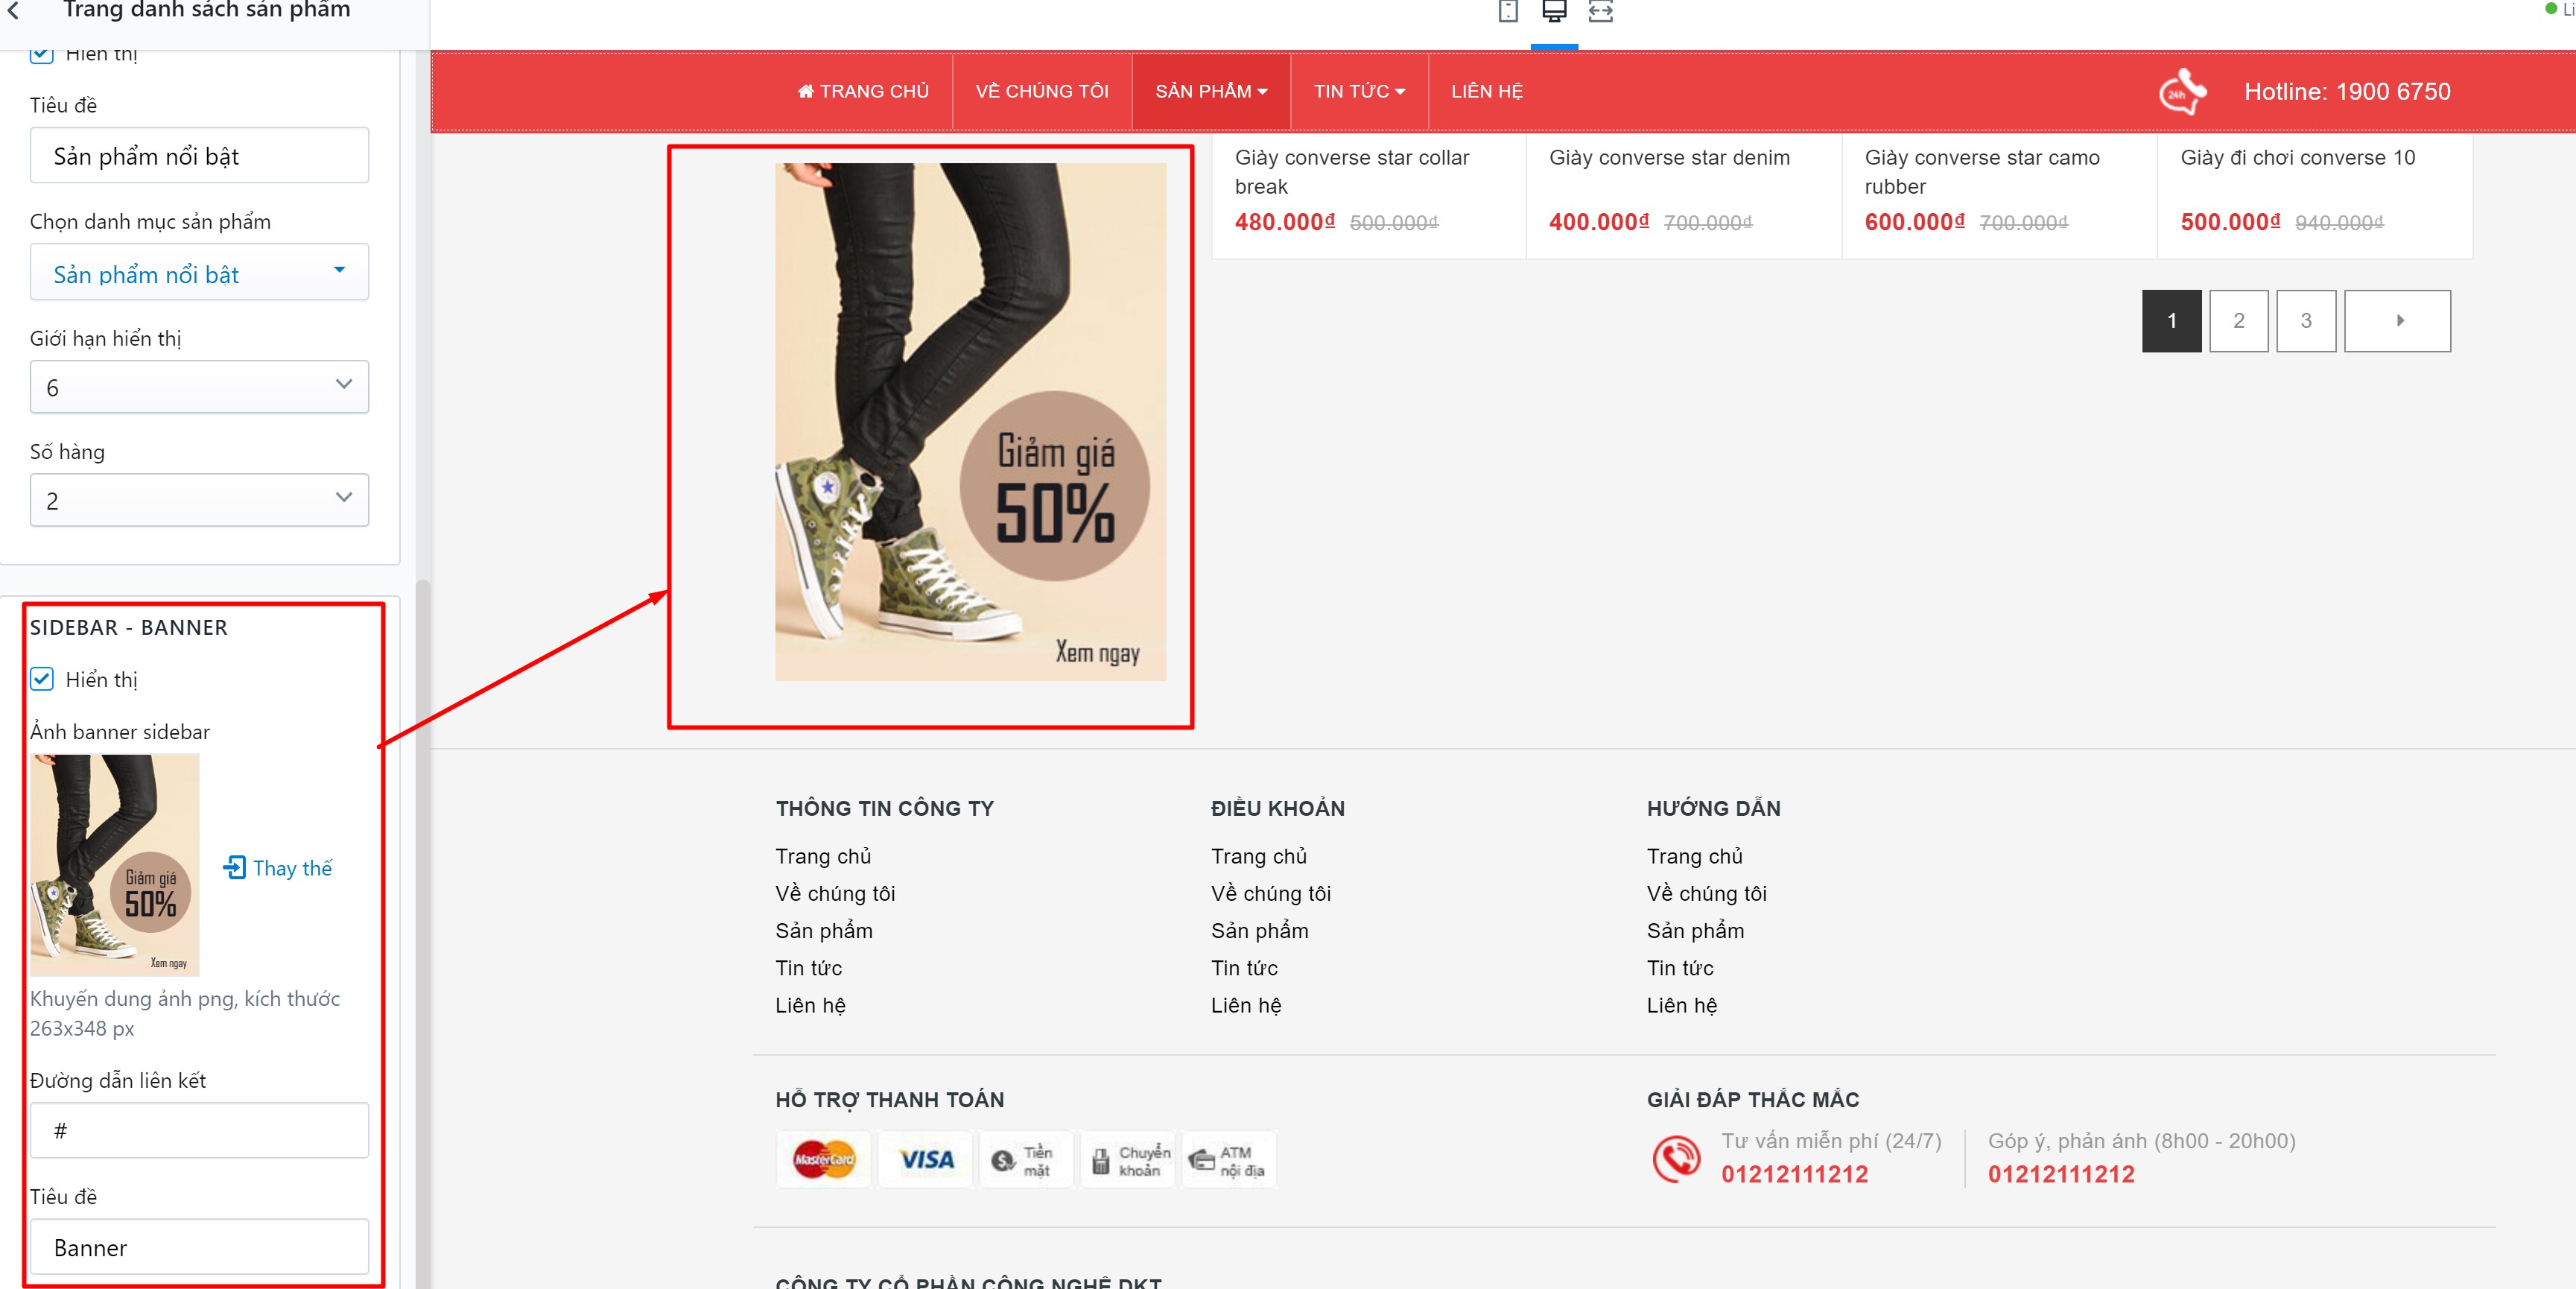This screenshot has width=2576, height=1289.
Task: Open product Giày converse star camo rubber
Action: pyautogui.click(x=1982, y=172)
